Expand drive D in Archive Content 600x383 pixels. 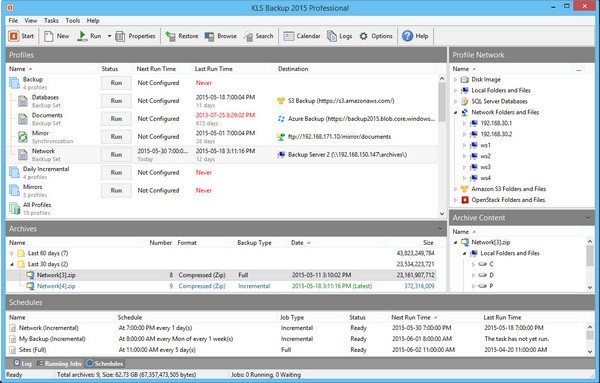(473, 275)
